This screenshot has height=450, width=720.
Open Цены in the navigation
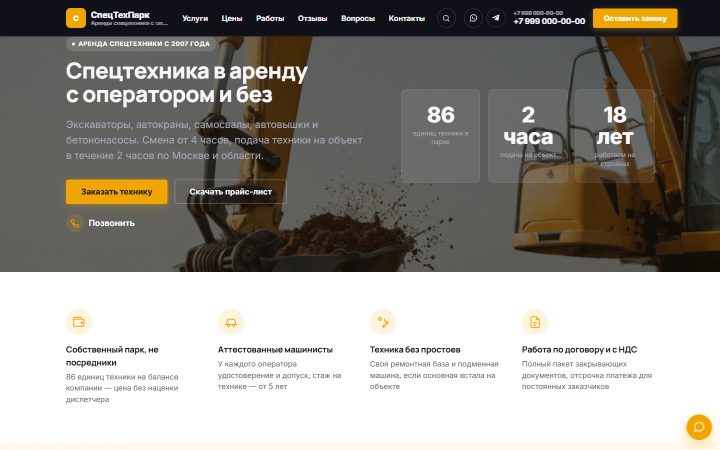[232, 18]
